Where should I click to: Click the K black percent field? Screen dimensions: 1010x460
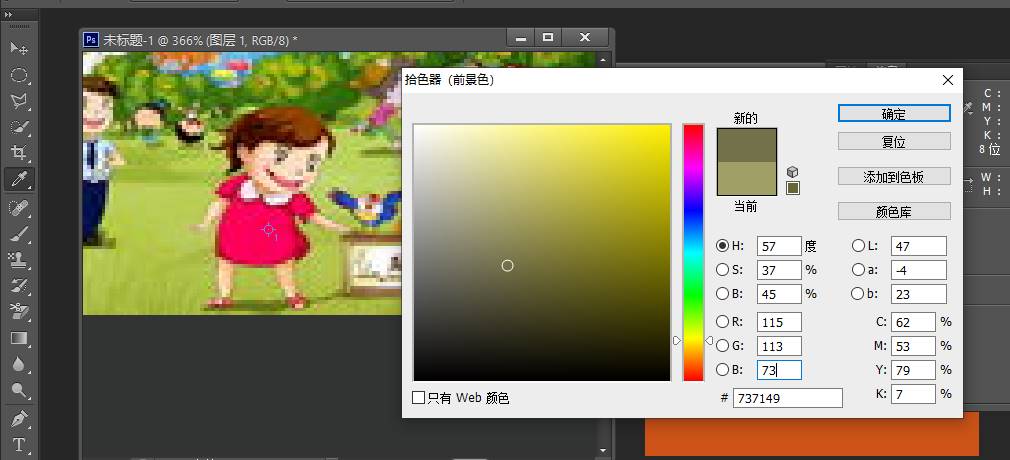(913, 394)
